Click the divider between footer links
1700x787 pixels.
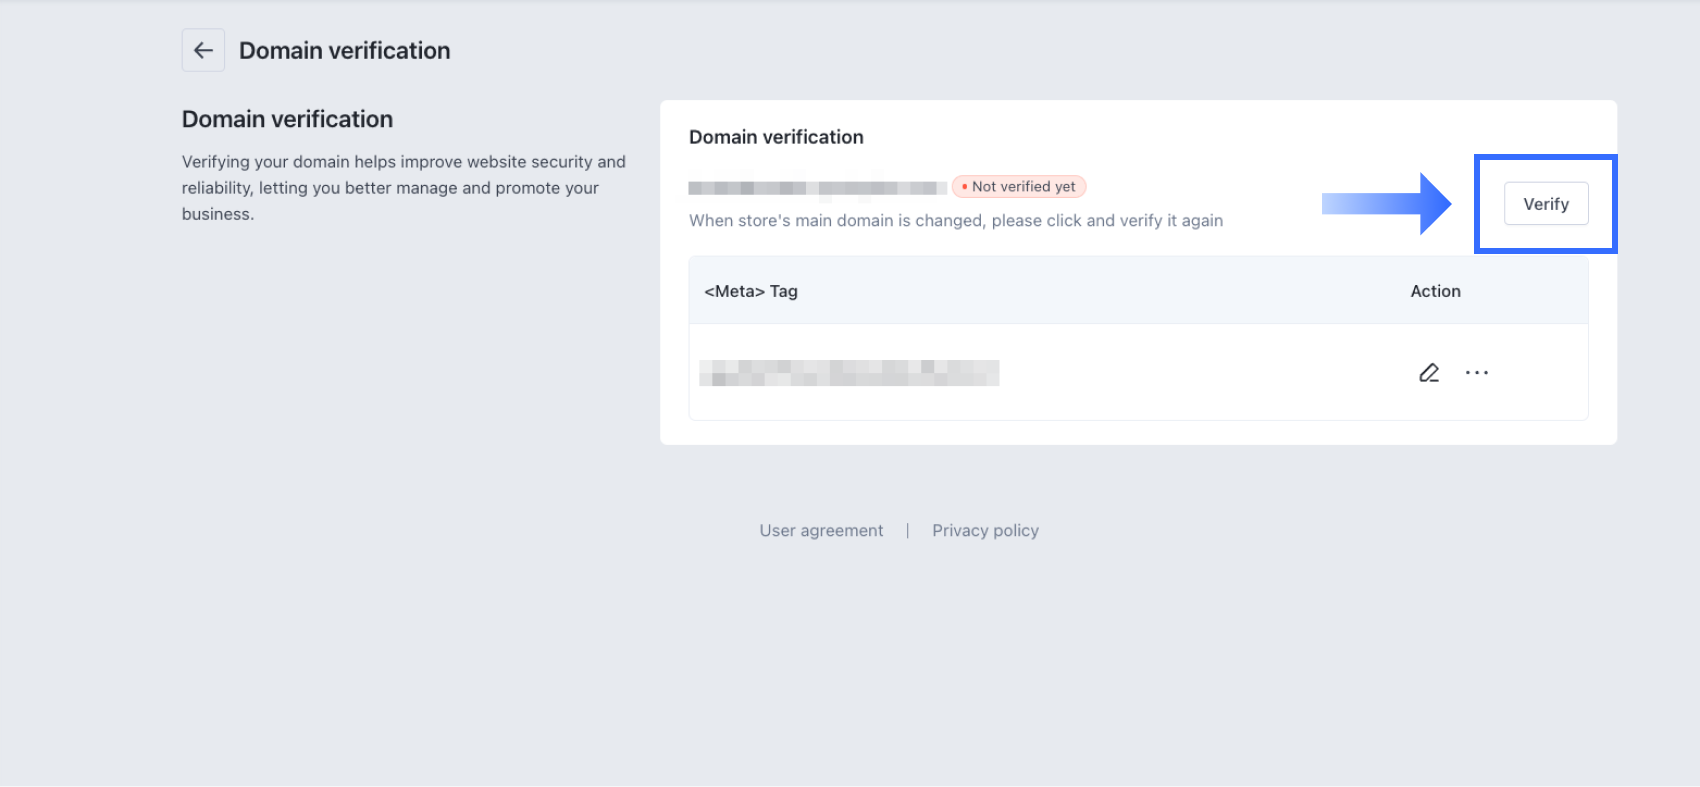coord(908,530)
